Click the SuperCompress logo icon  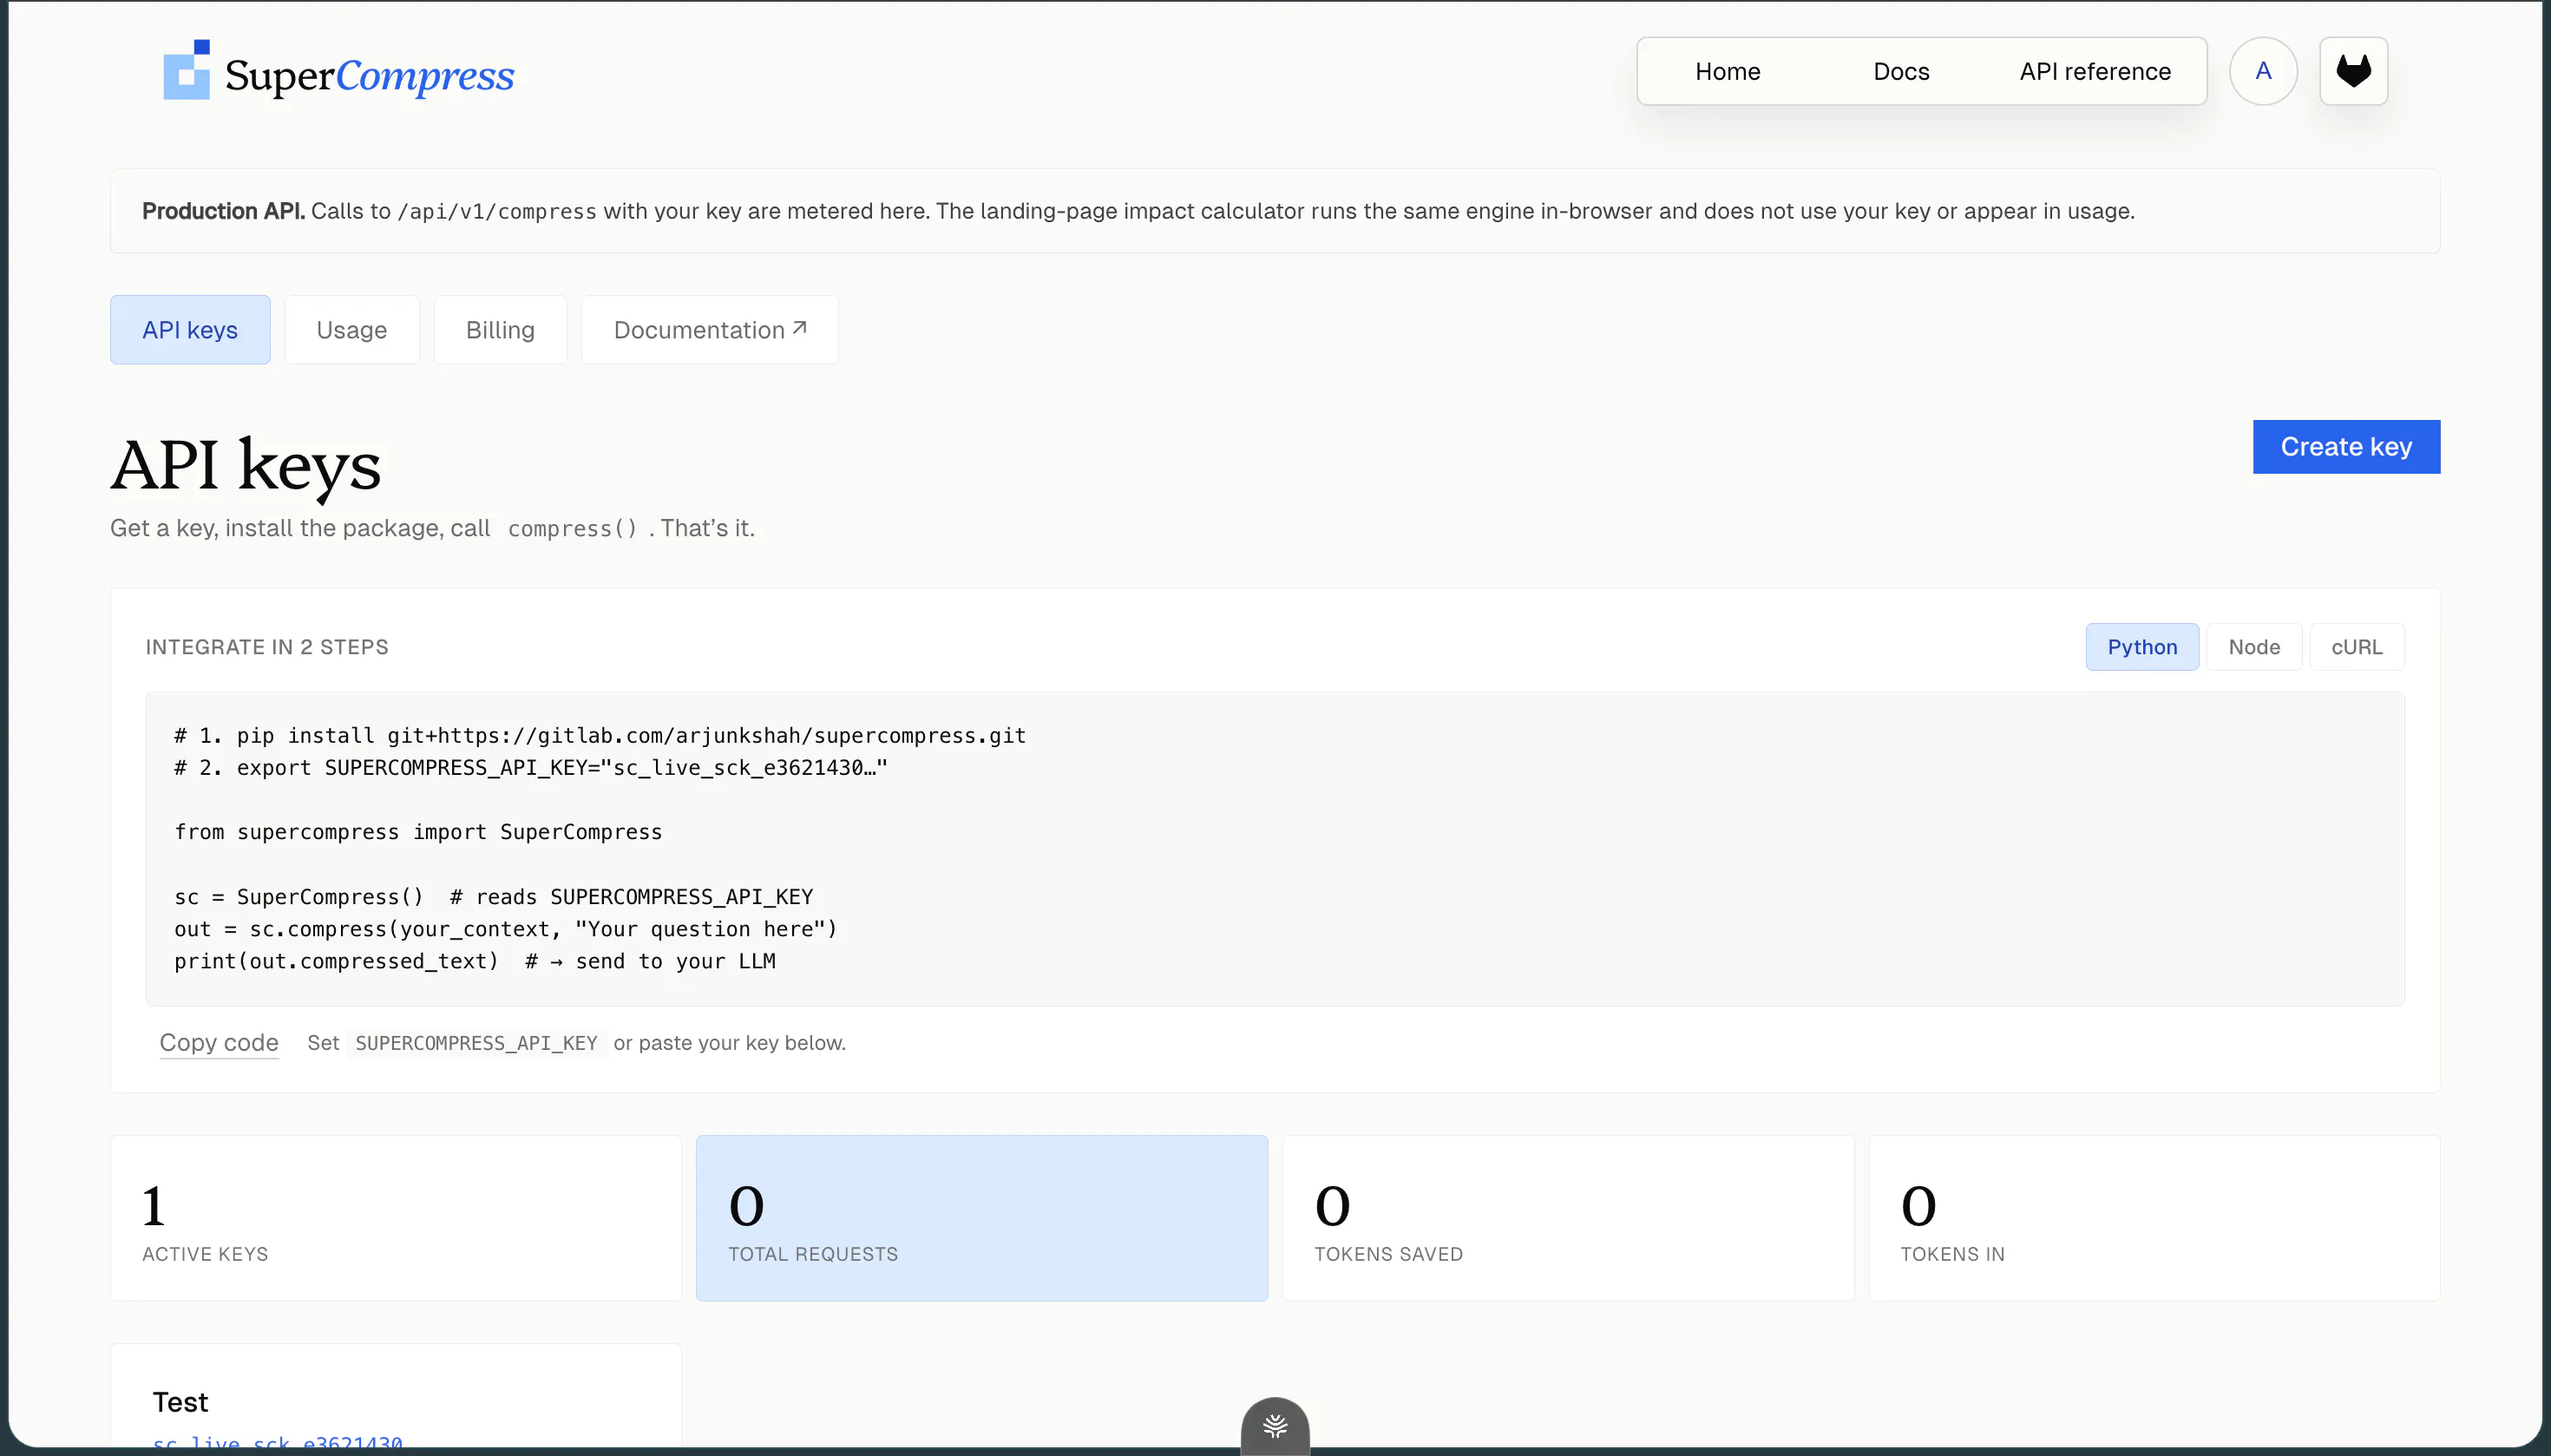pyautogui.click(x=187, y=70)
